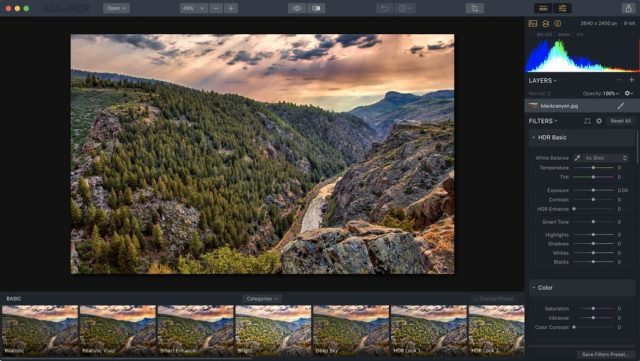The image size is (640, 361).
Task: Open the zoom percentage dropdown
Action: pos(193,8)
